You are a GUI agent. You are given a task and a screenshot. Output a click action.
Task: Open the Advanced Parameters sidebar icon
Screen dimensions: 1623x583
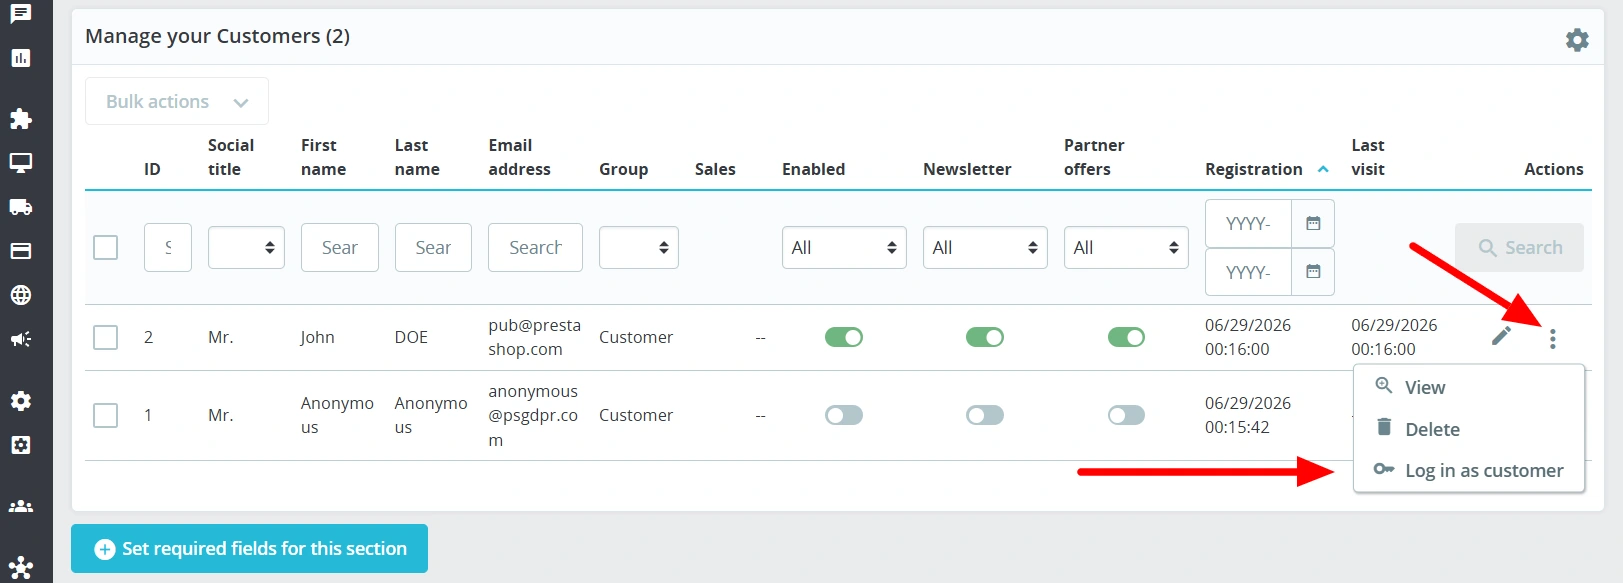[x=21, y=445]
